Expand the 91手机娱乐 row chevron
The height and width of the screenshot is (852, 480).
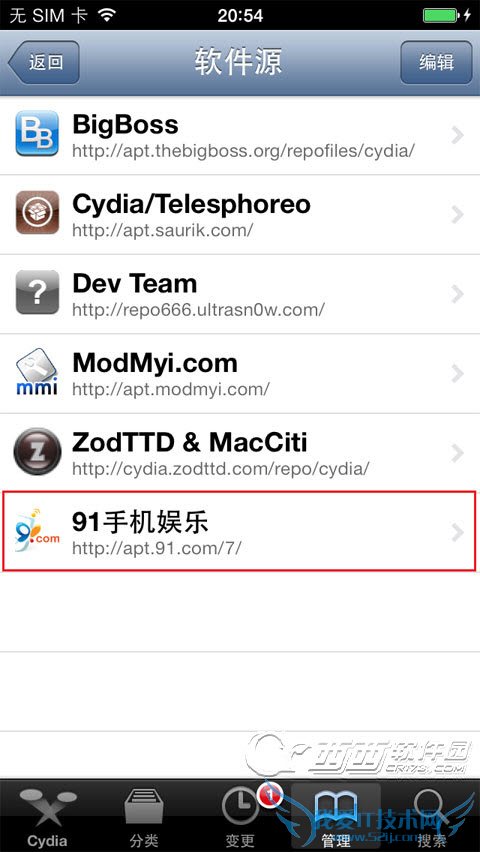[458, 532]
